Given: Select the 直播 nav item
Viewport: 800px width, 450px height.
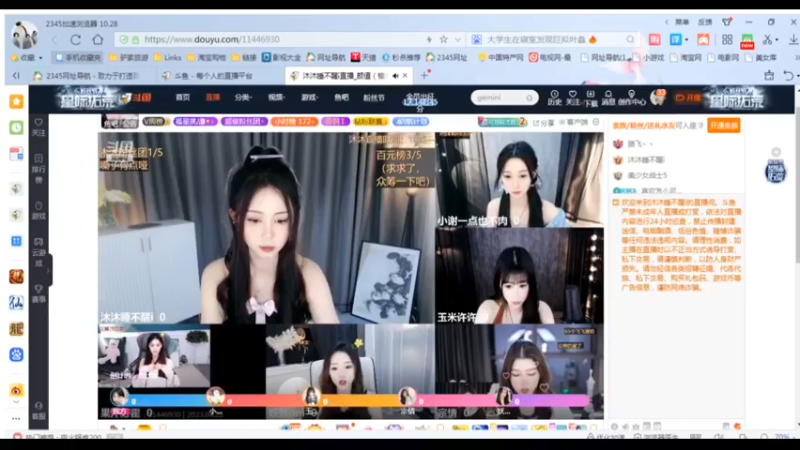Looking at the screenshot, I should (213, 97).
